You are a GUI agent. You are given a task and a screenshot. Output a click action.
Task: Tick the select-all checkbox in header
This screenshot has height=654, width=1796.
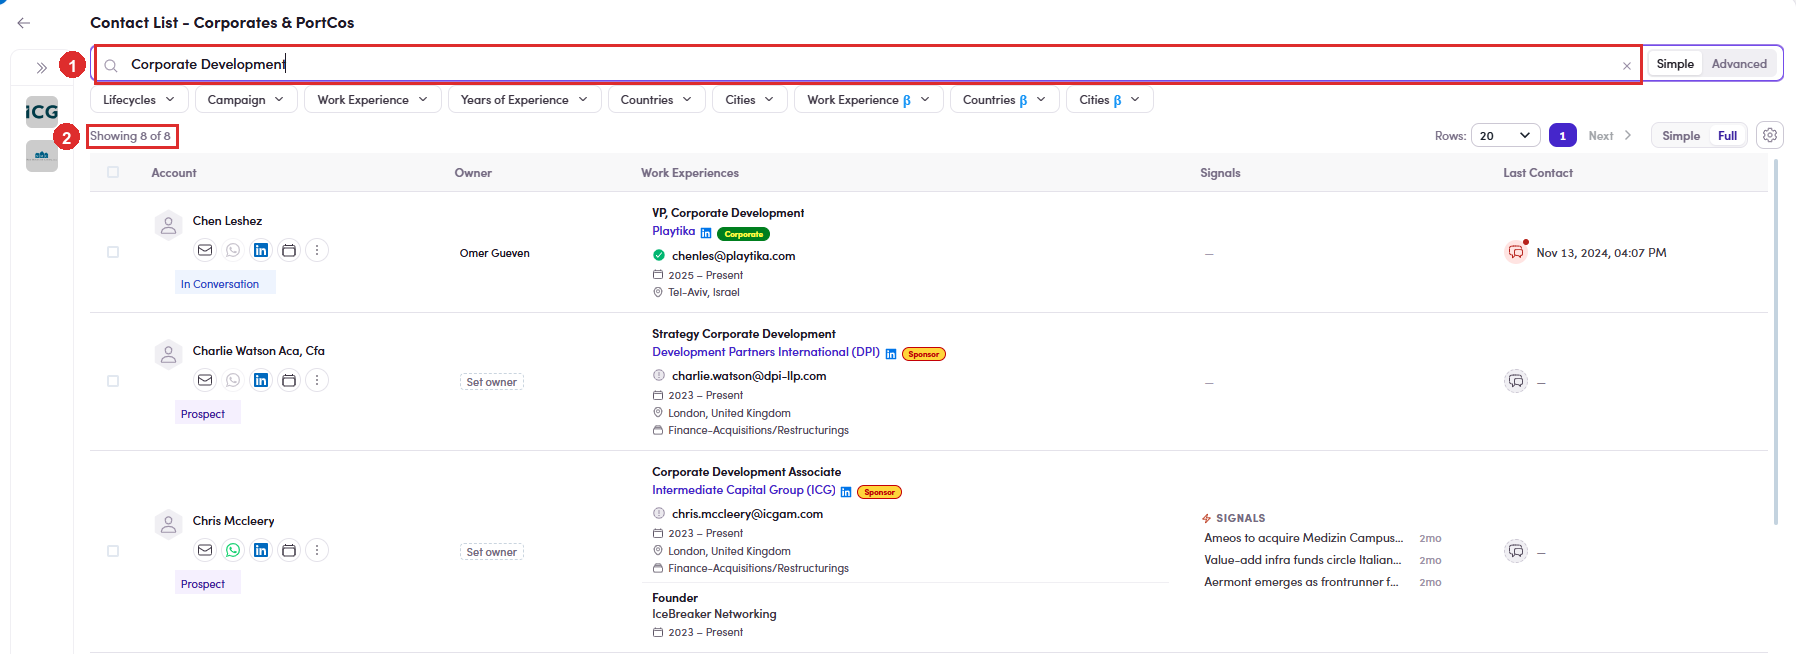point(113,172)
